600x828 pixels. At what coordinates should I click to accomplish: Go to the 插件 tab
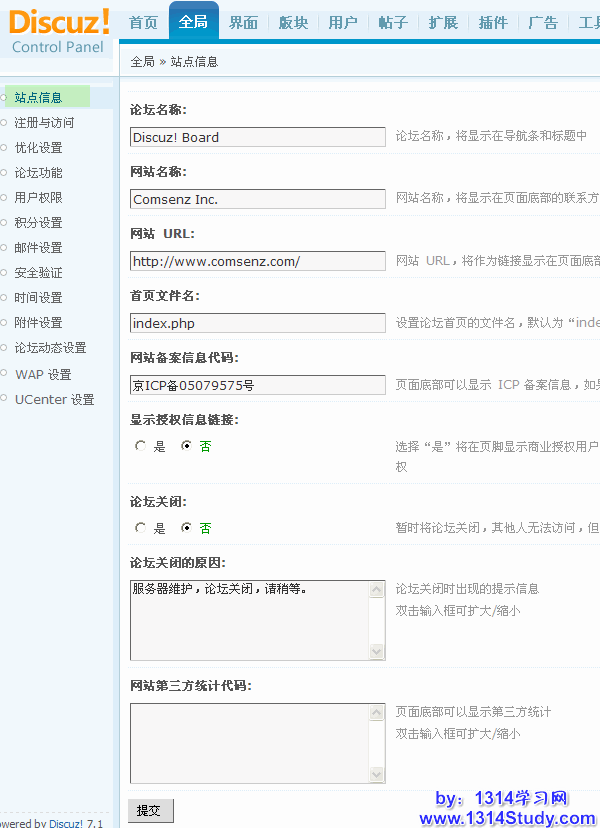493,23
